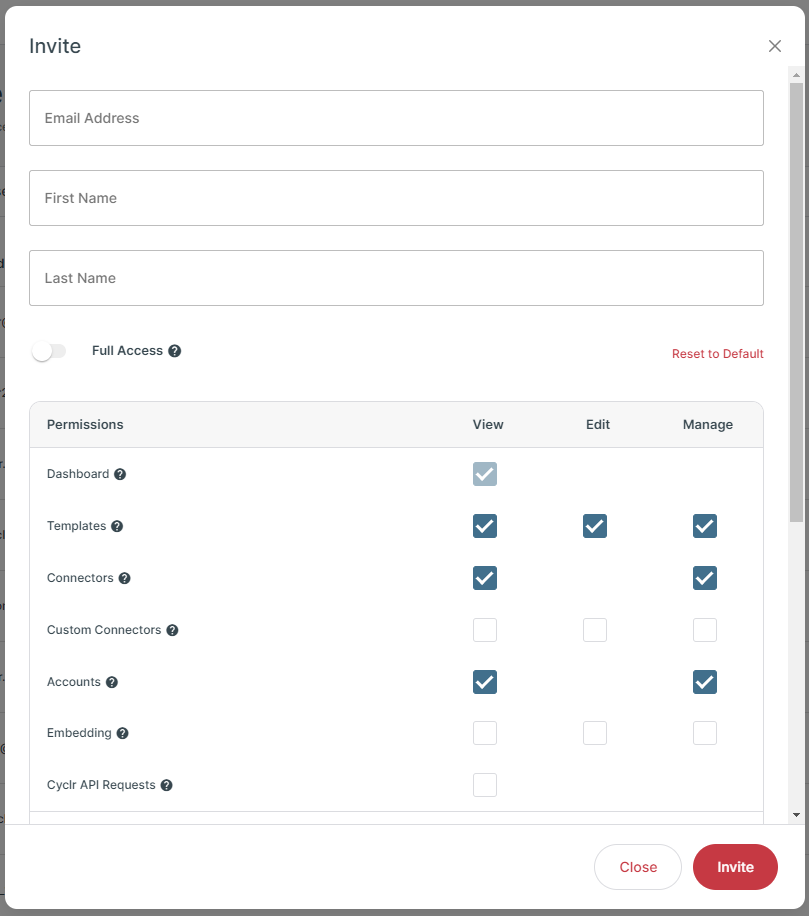Focus the Email Address input field

coord(396,118)
